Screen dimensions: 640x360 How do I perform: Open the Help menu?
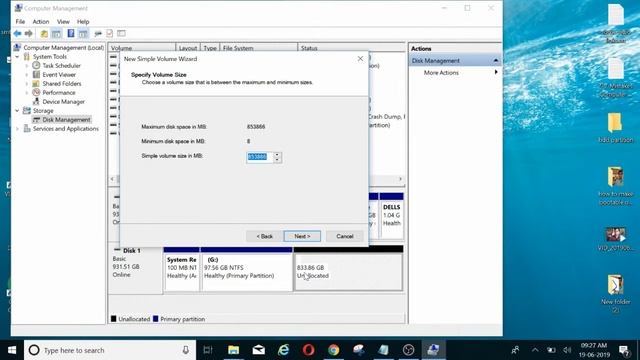click(83, 22)
